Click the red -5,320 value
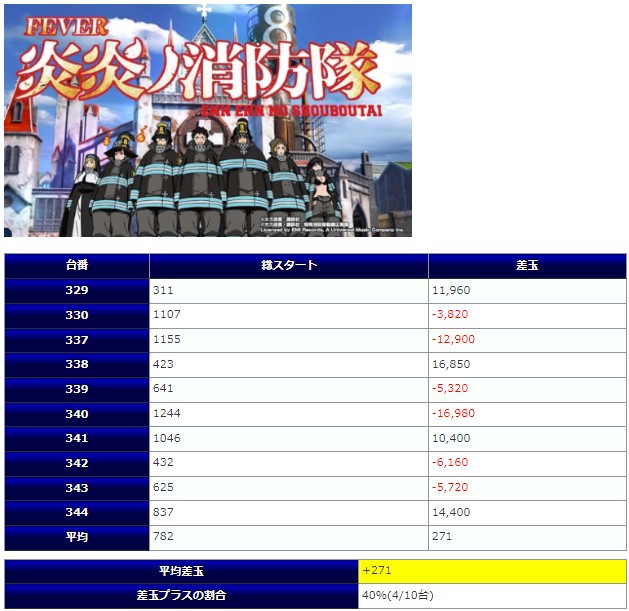 [450, 389]
